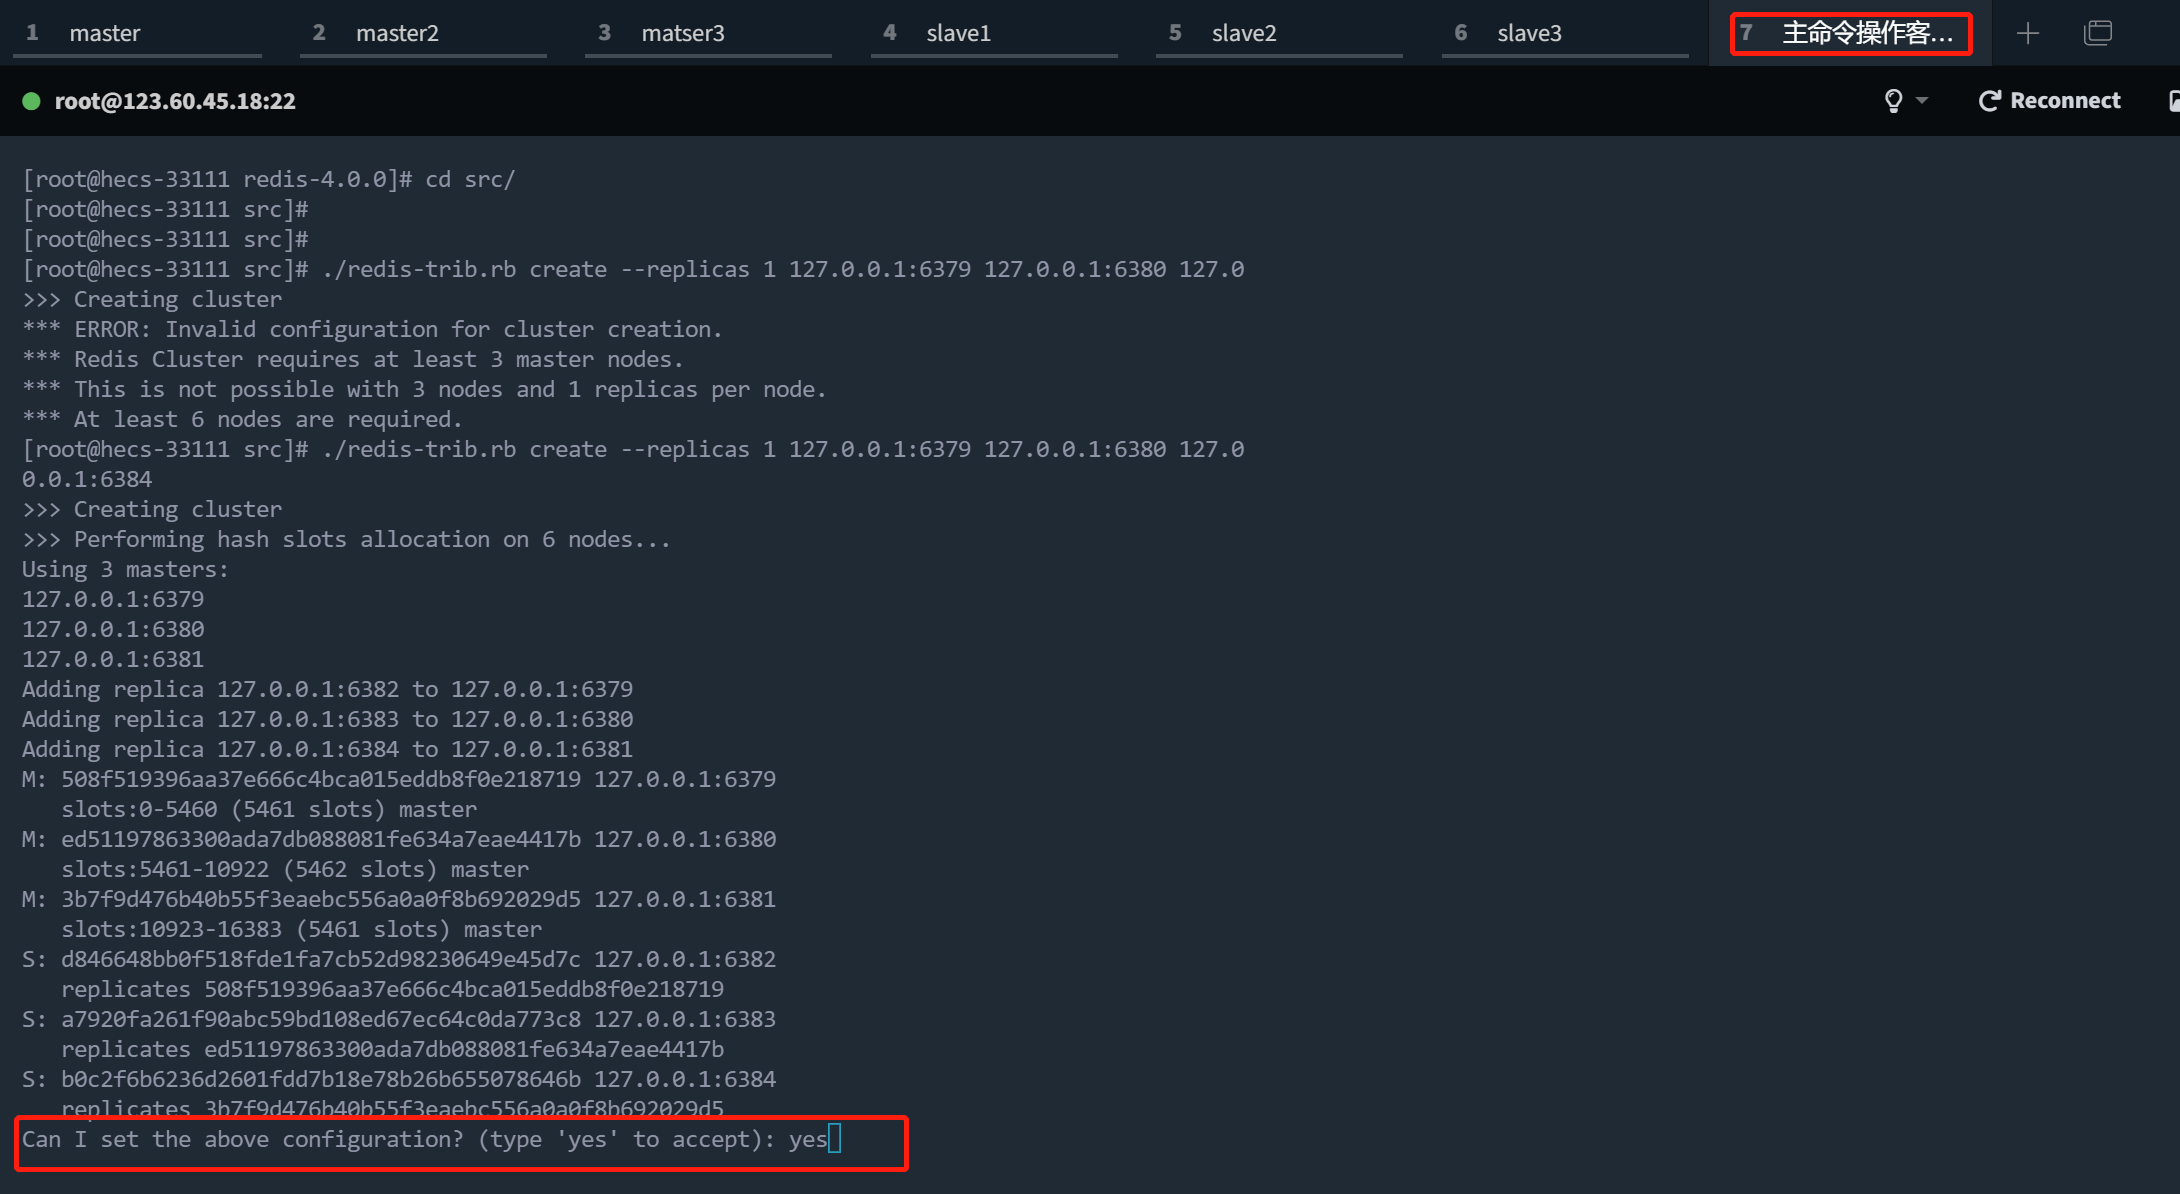Switch to the master tab
The image size is (2180, 1194).
tap(104, 33)
